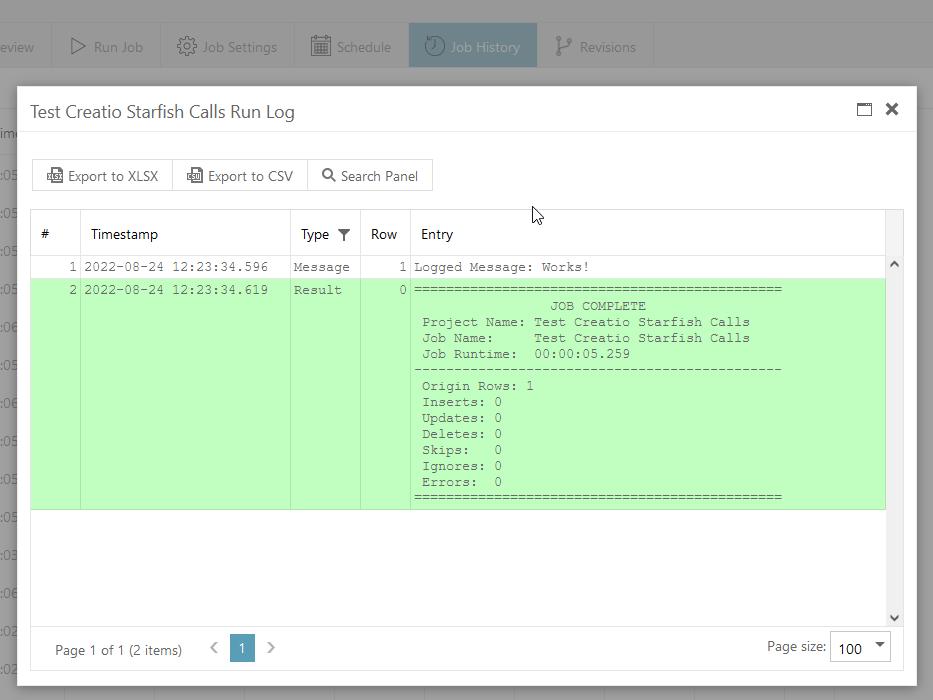Screen dimensions: 933x700
Task: Switch to the Job History tab
Action: coord(473,46)
